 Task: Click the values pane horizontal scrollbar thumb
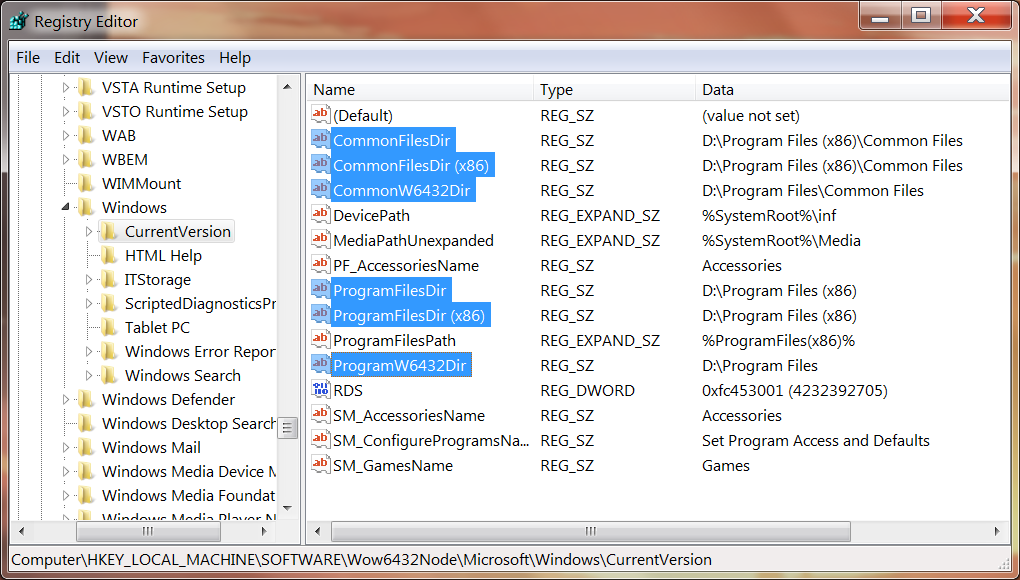591,531
